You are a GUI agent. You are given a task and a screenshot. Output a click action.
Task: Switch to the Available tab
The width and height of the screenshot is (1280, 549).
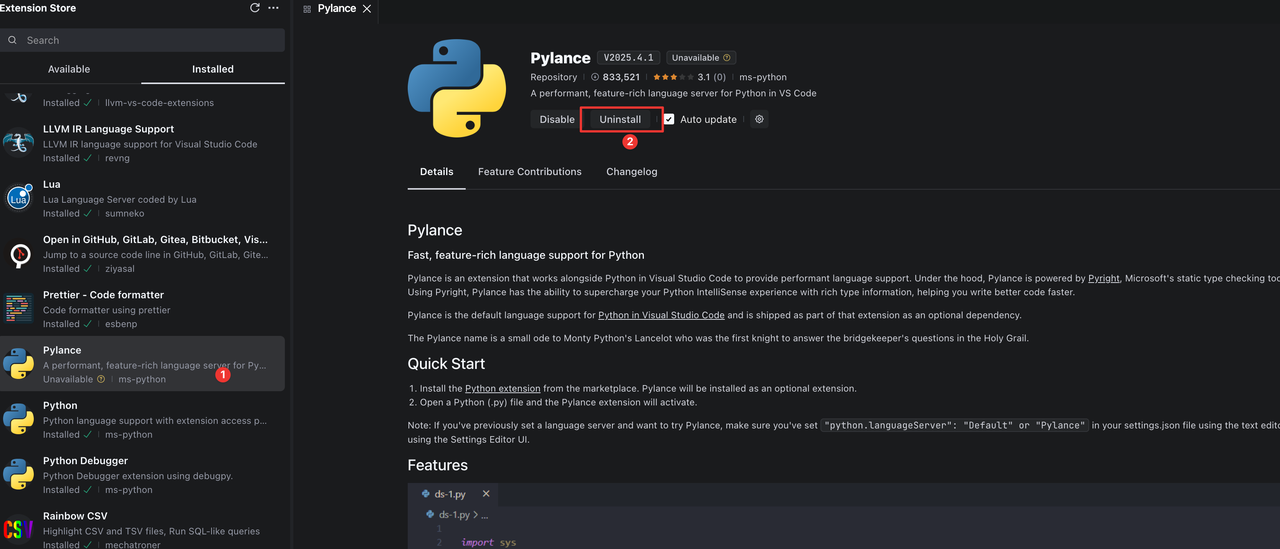click(x=69, y=69)
